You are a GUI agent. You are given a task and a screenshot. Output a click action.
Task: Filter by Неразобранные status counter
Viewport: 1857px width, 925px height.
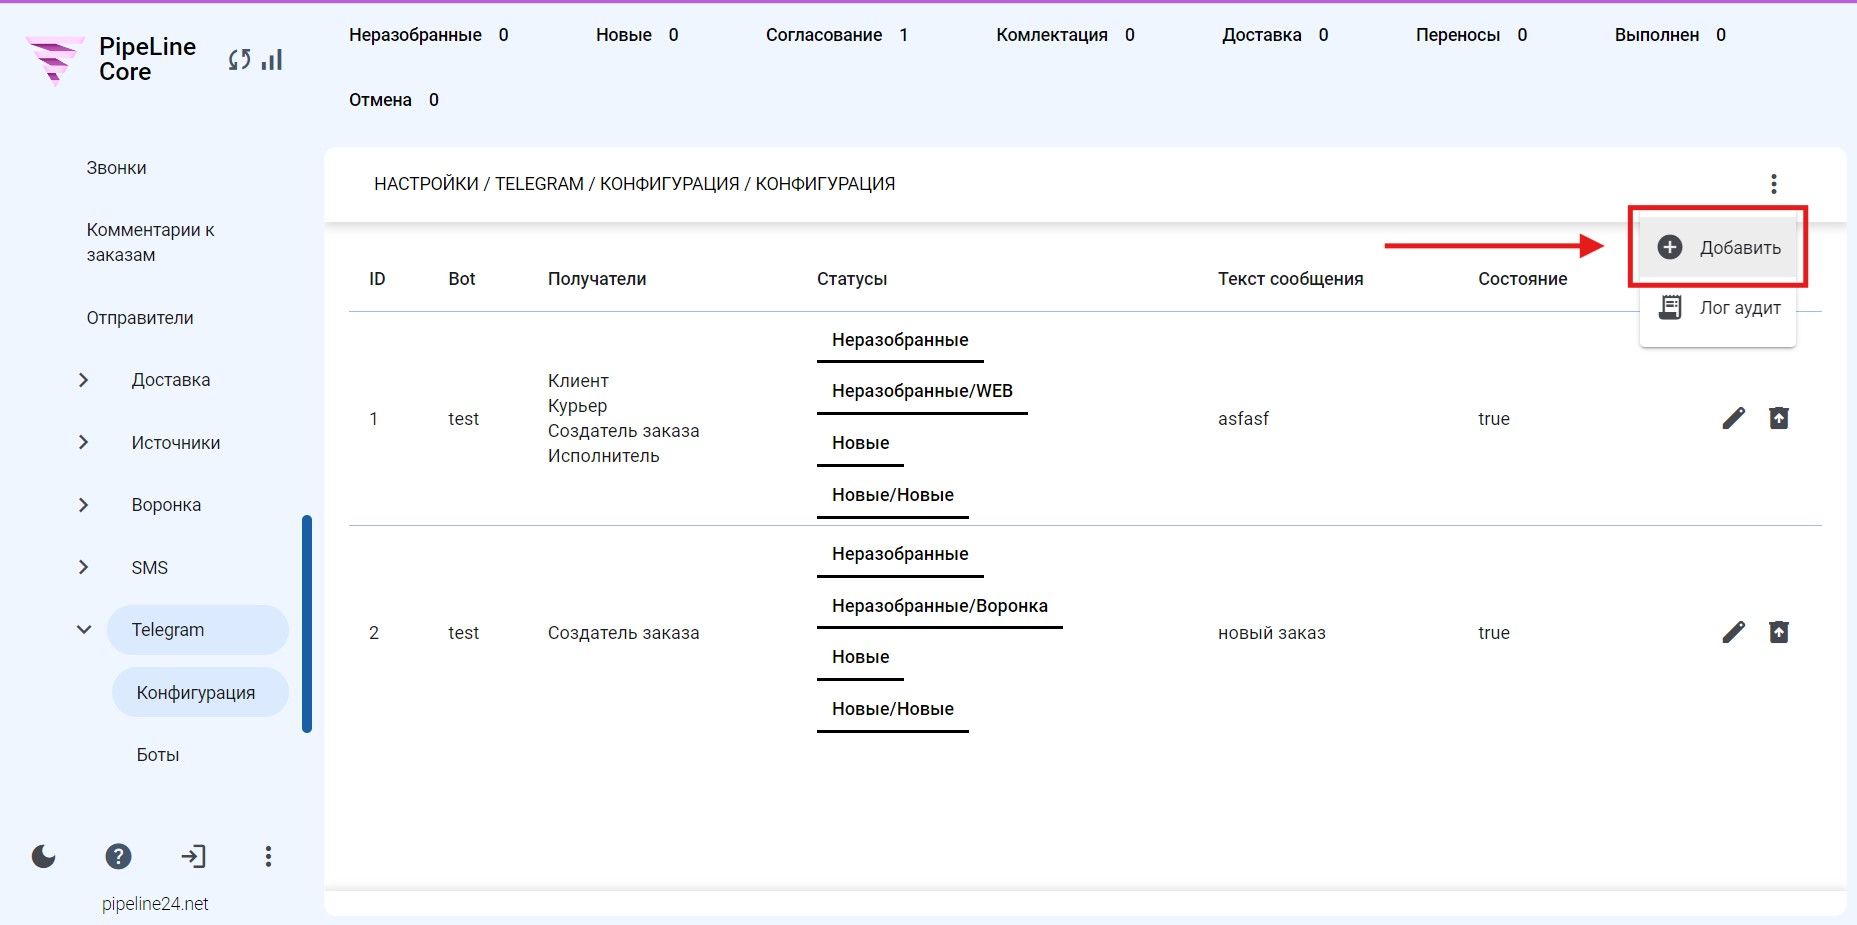[429, 35]
